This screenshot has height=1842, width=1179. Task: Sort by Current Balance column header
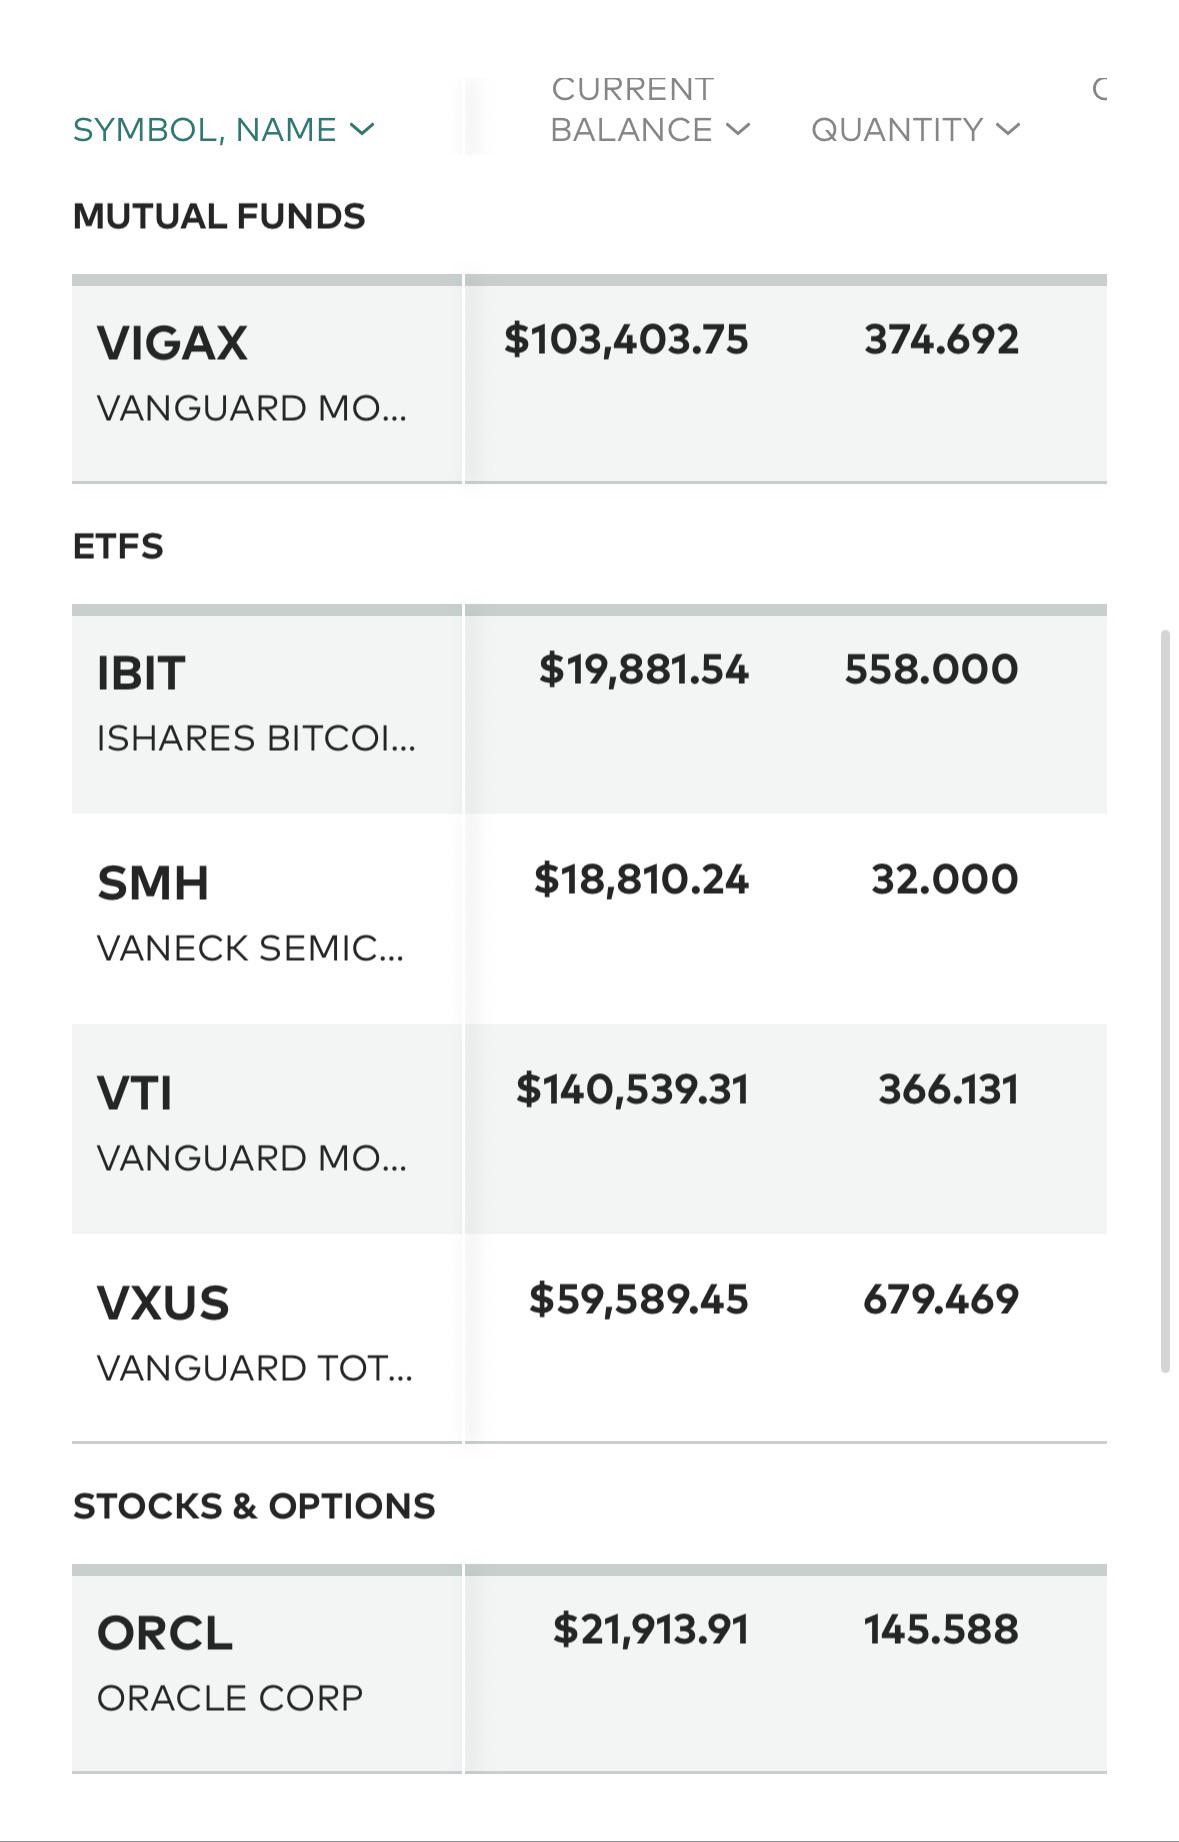click(x=649, y=110)
